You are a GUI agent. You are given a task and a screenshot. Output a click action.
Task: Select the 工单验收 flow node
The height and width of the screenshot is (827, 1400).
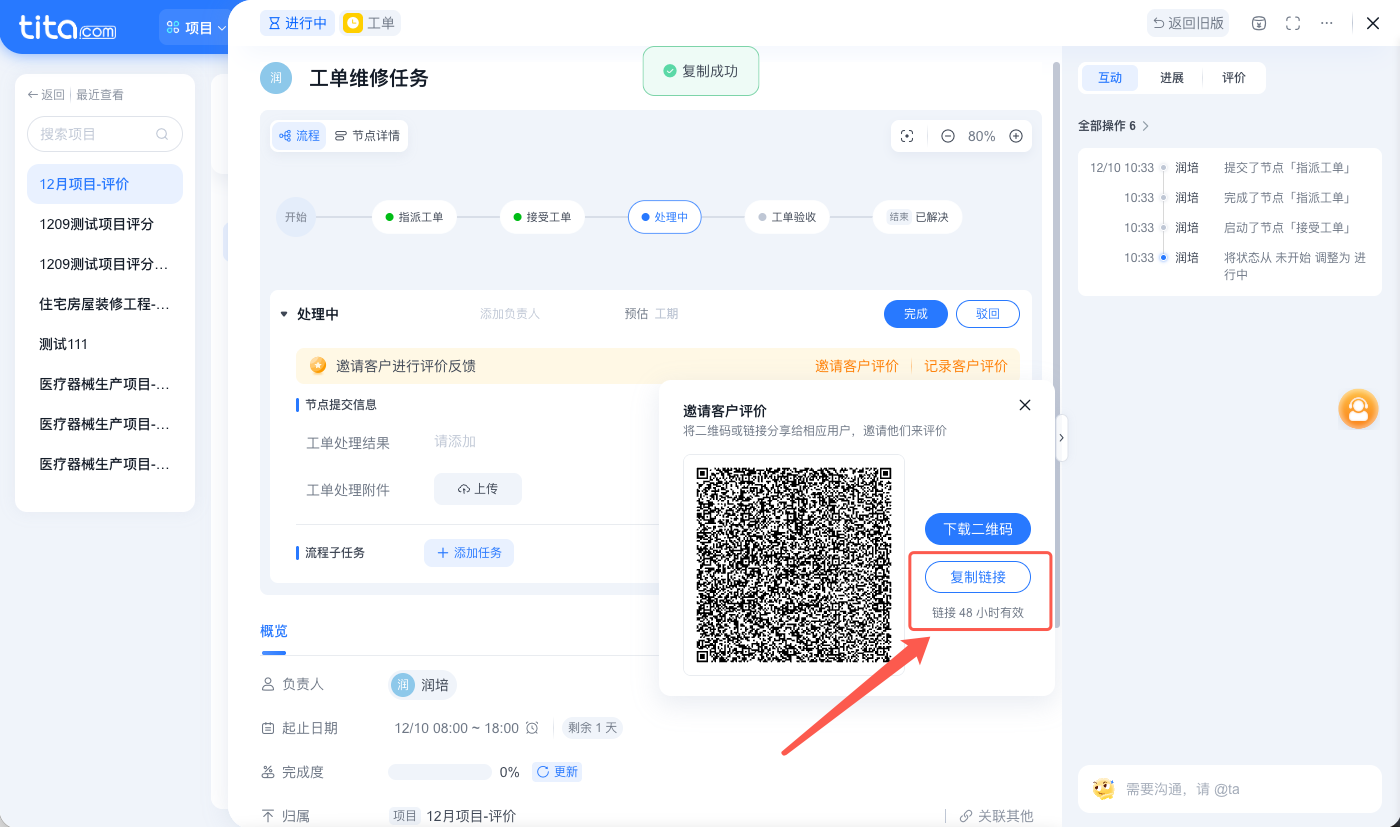(787, 217)
